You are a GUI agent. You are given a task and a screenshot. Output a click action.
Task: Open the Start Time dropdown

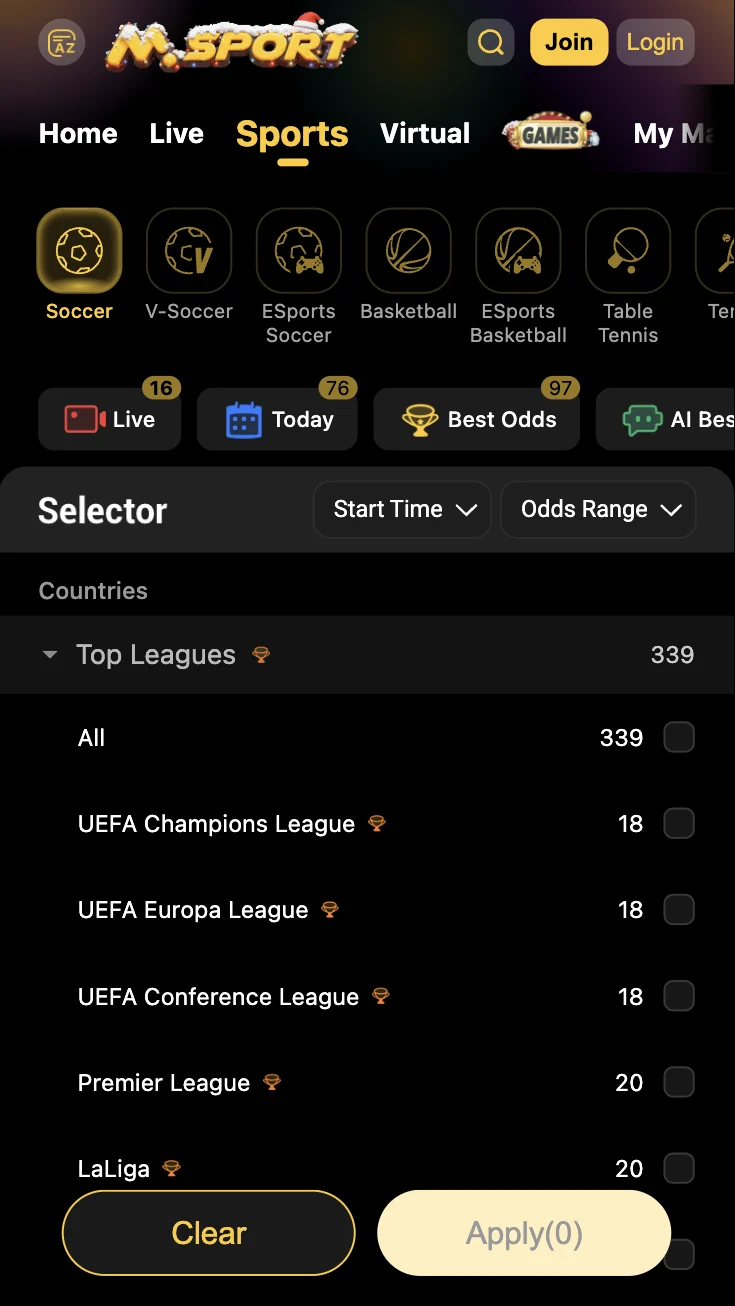pos(403,510)
